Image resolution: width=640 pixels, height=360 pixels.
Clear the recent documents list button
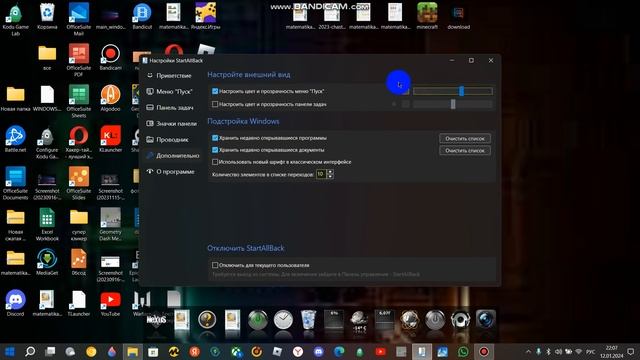coord(465,151)
